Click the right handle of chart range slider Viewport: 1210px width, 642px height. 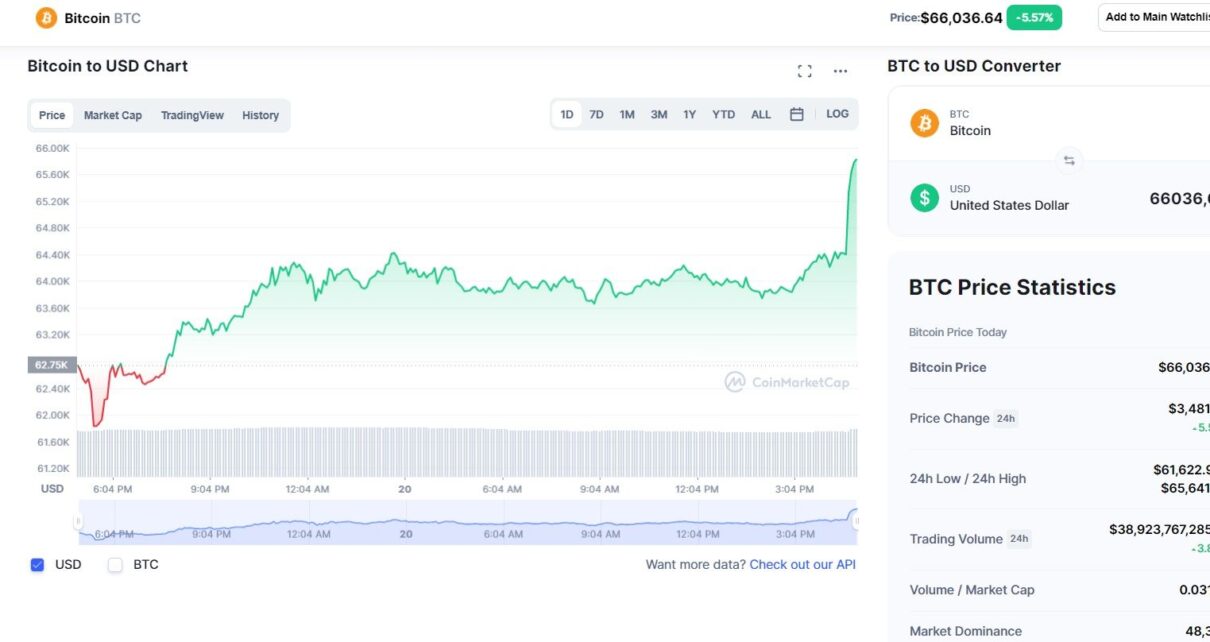(856, 521)
